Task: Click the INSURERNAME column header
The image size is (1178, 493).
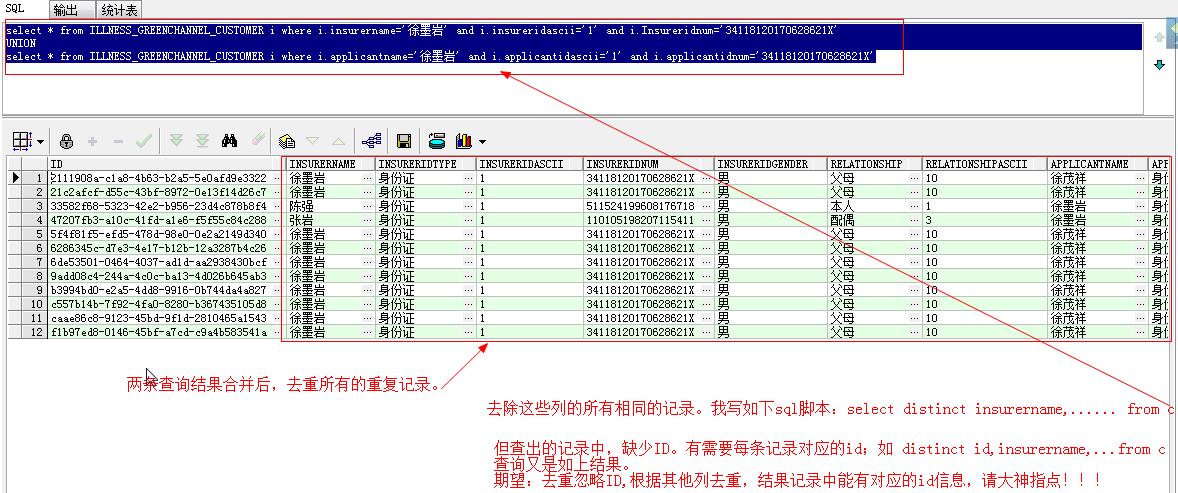Action: click(331, 164)
